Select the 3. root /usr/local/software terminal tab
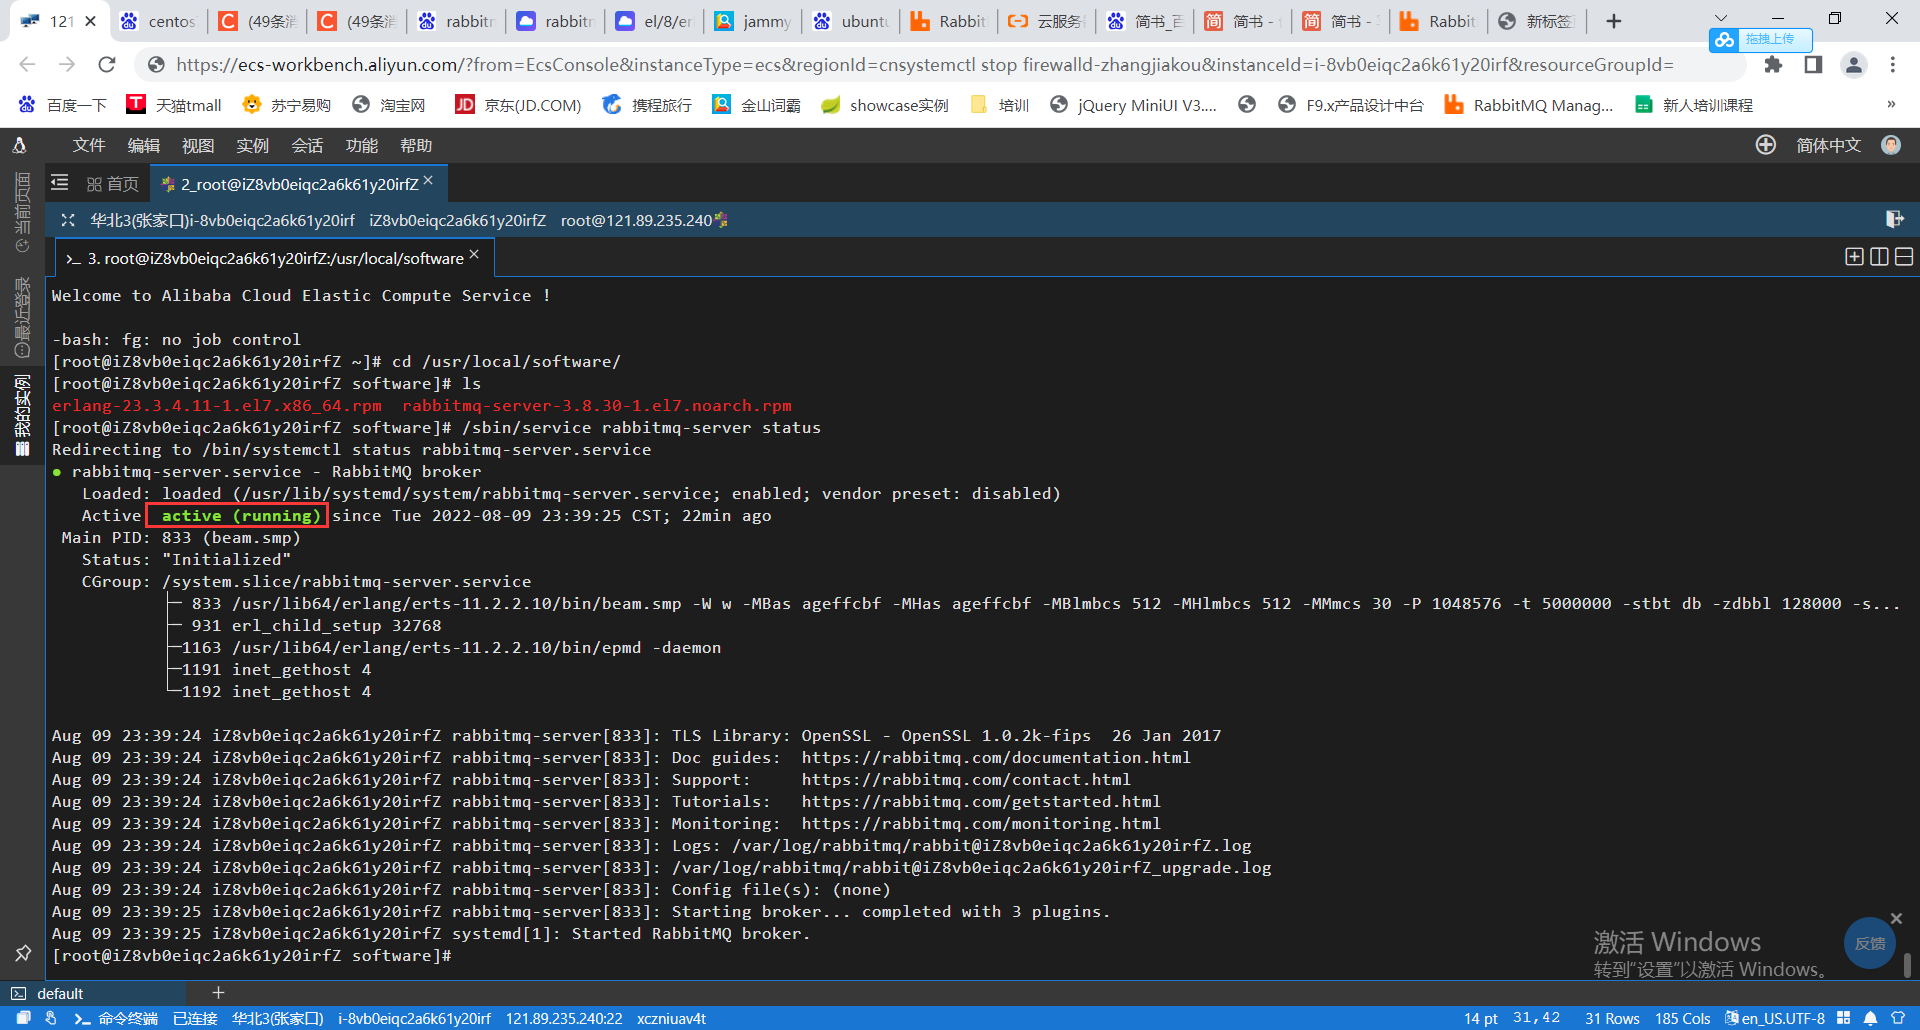 tap(275, 258)
